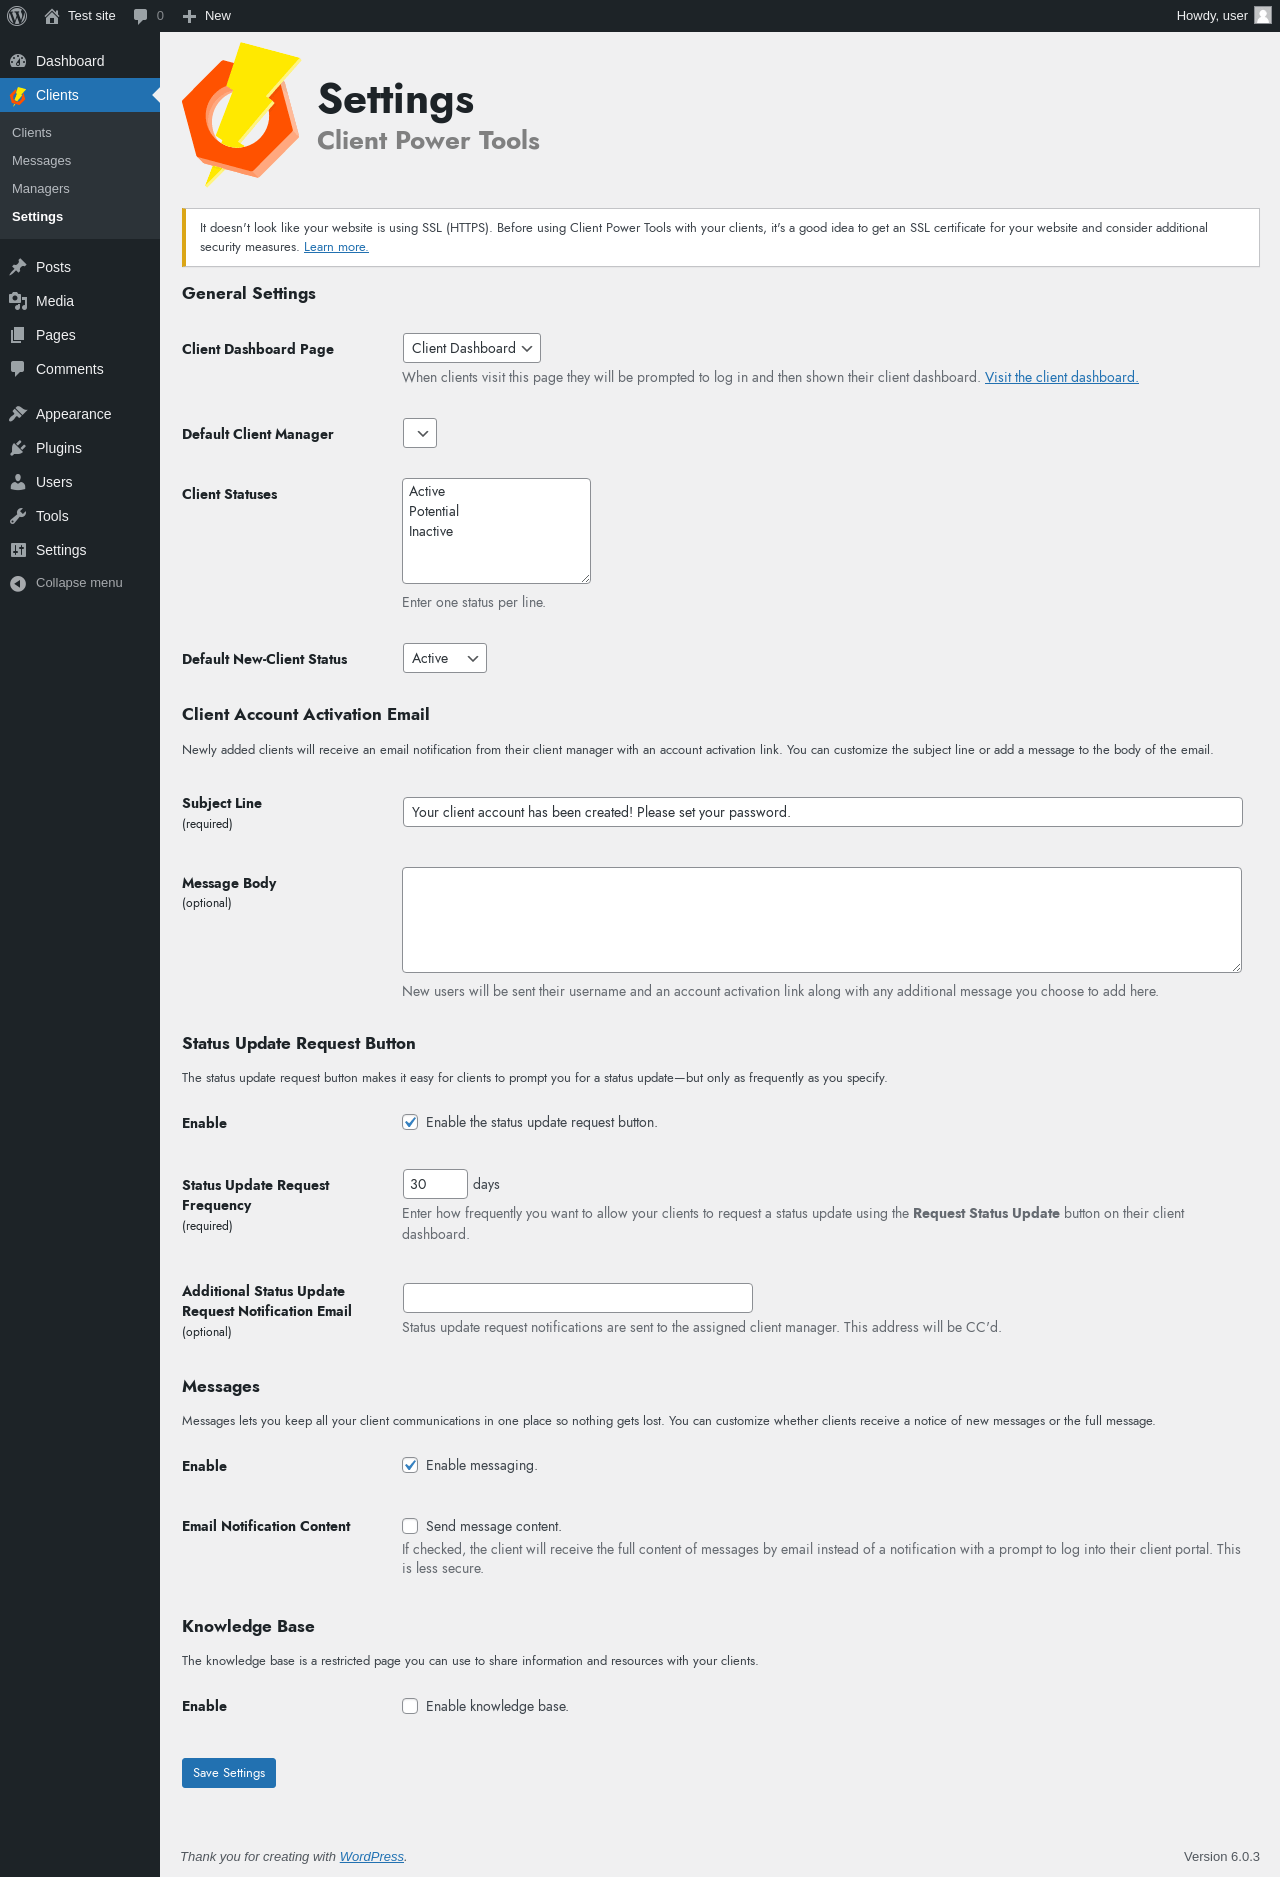Go to Managers submenu item
This screenshot has width=1280, height=1877.
41,188
